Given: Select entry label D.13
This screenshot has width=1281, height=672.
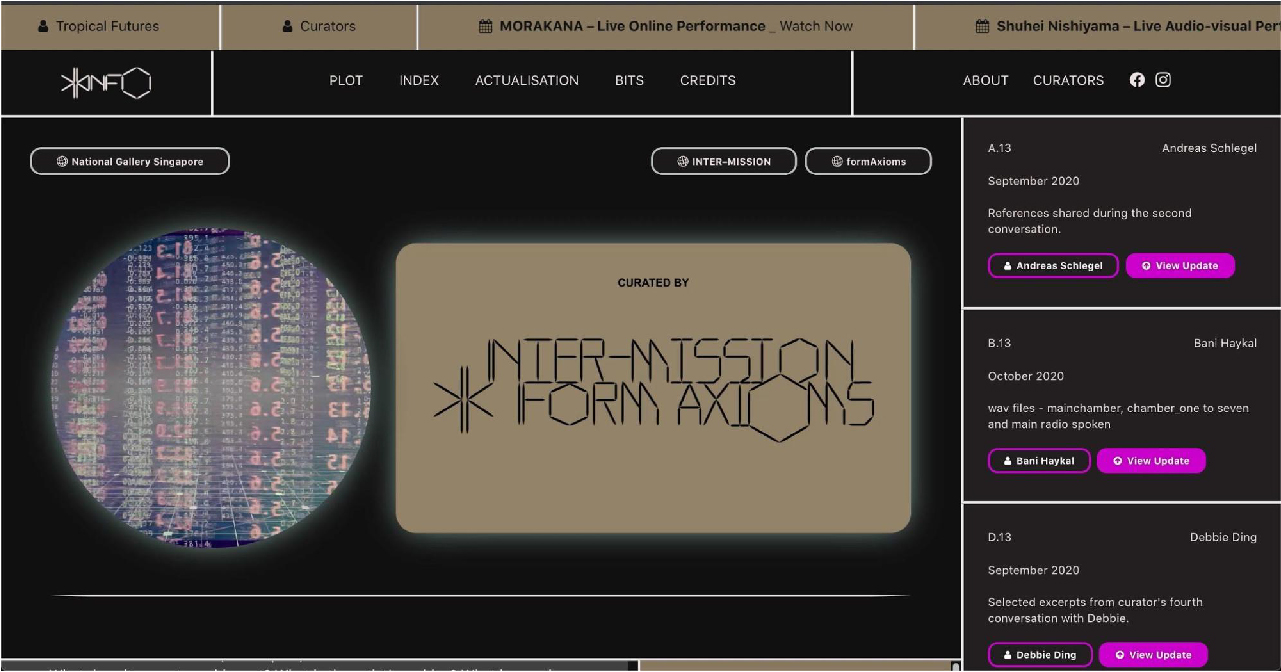Looking at the screenshot, I should click(1000, 537).
